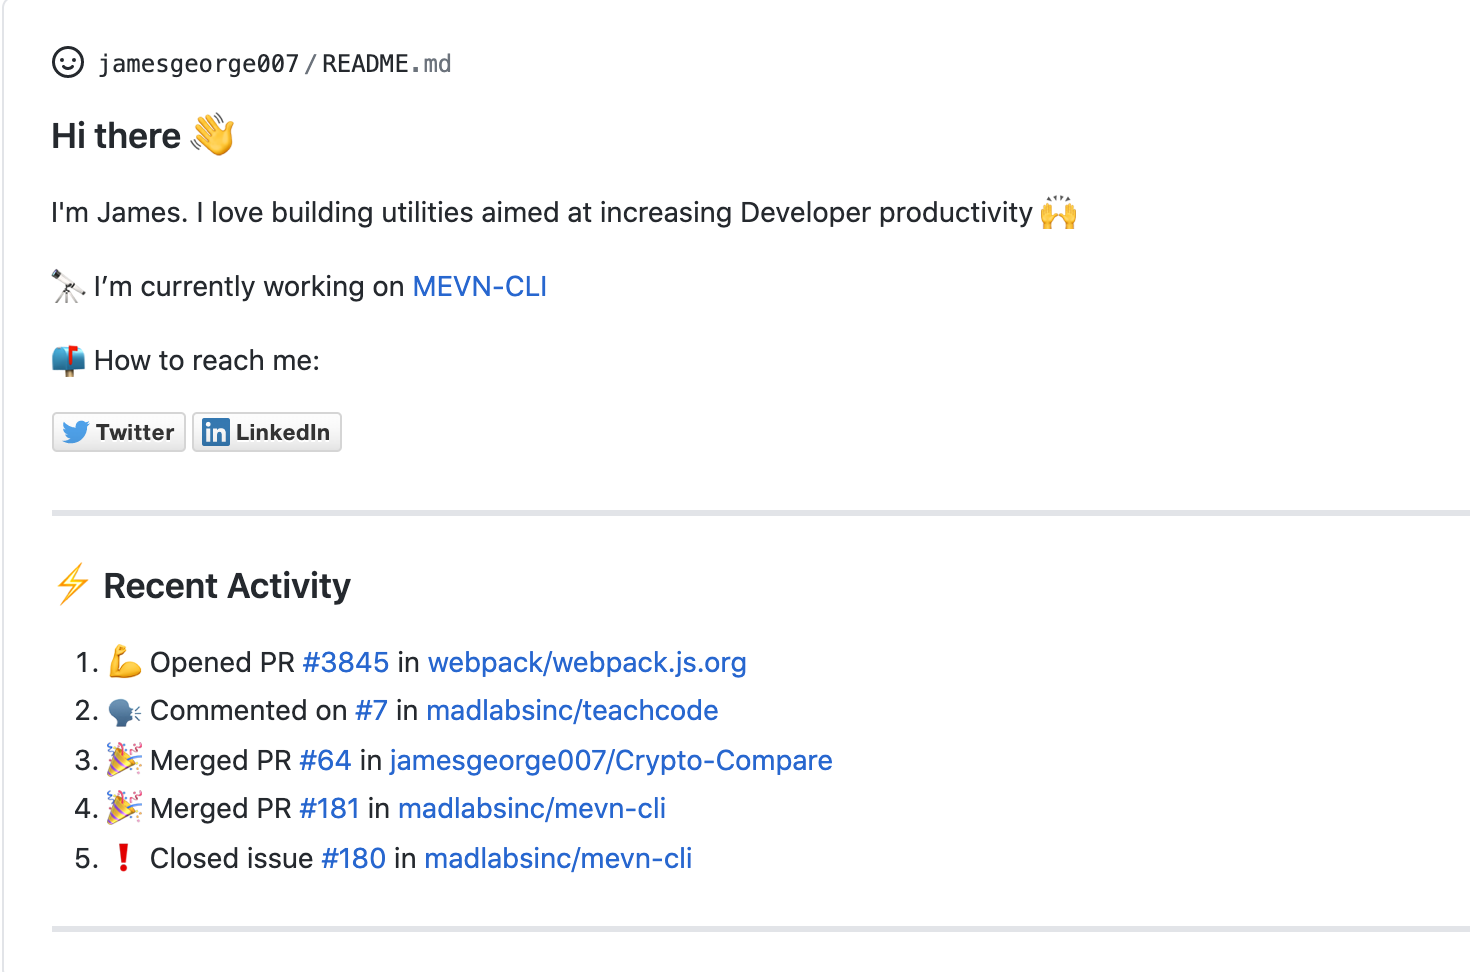
Task: Click the smiley face README icon
Action: click(66, 62)
